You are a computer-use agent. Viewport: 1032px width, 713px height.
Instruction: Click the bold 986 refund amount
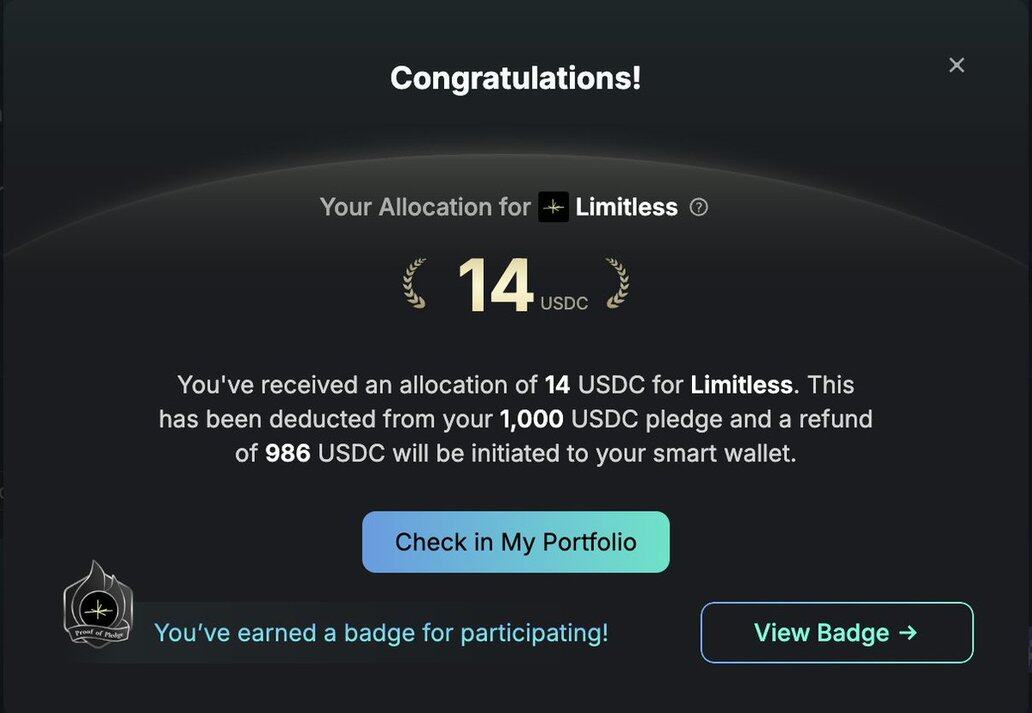288,453
